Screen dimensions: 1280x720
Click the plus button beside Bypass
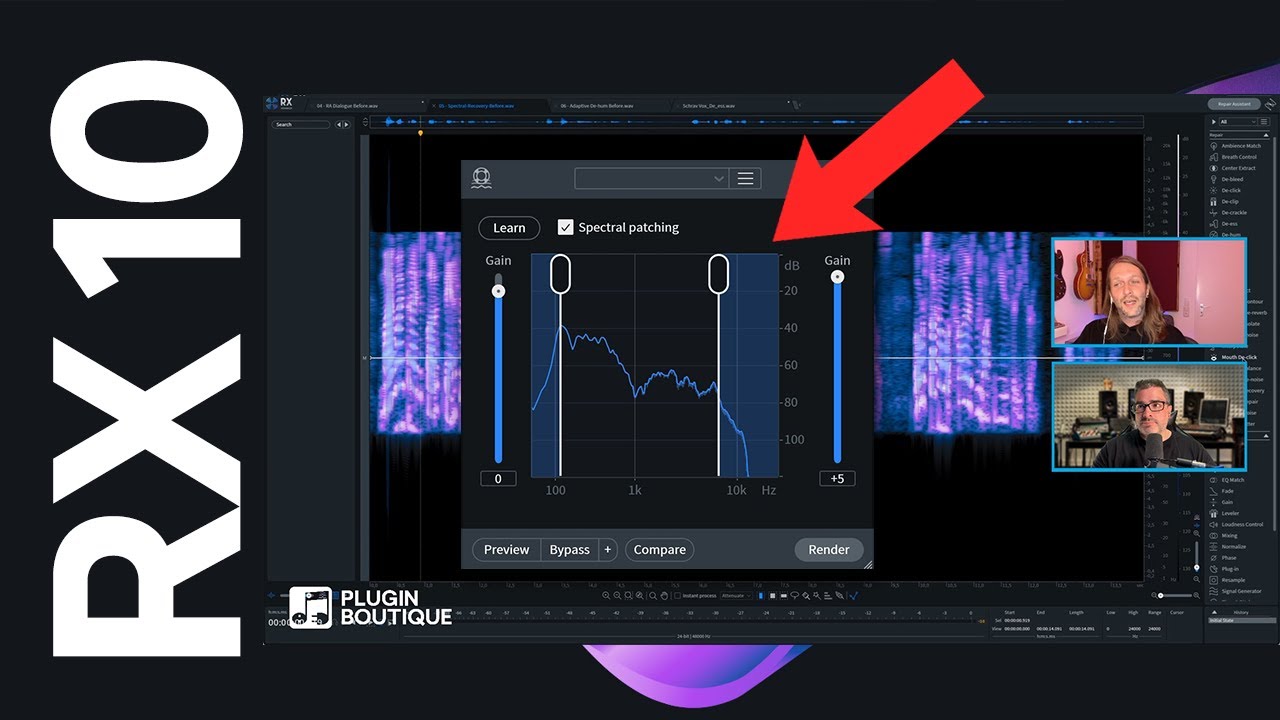point(608,549)
